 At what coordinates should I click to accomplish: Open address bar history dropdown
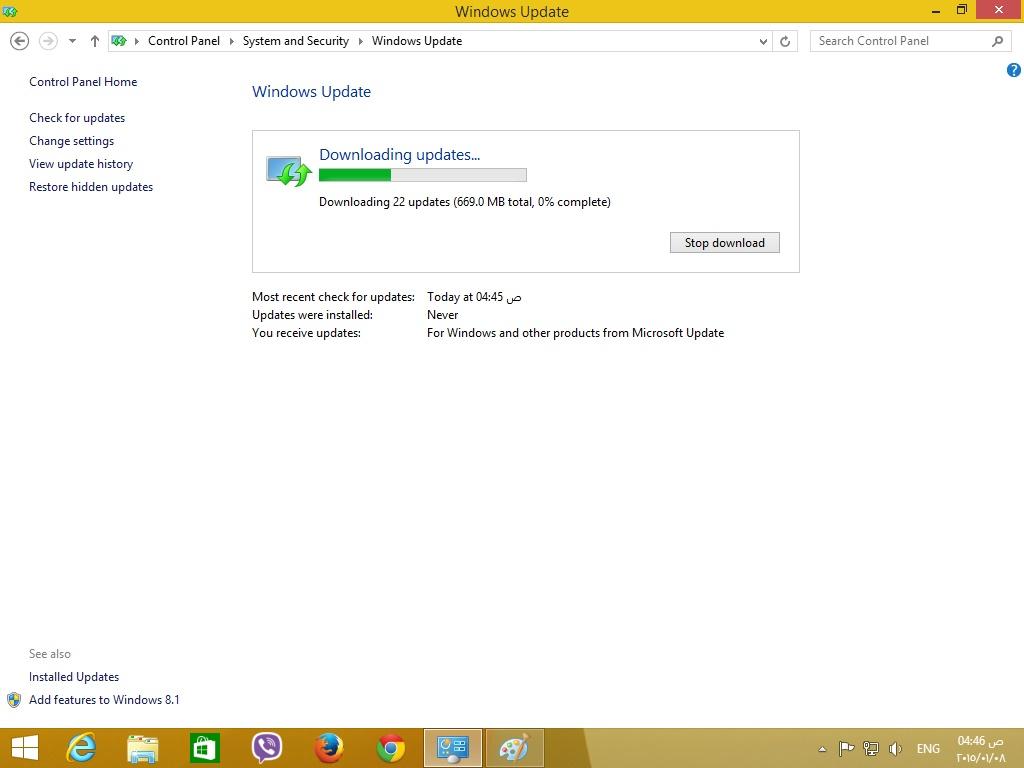(x=763, y=41)
